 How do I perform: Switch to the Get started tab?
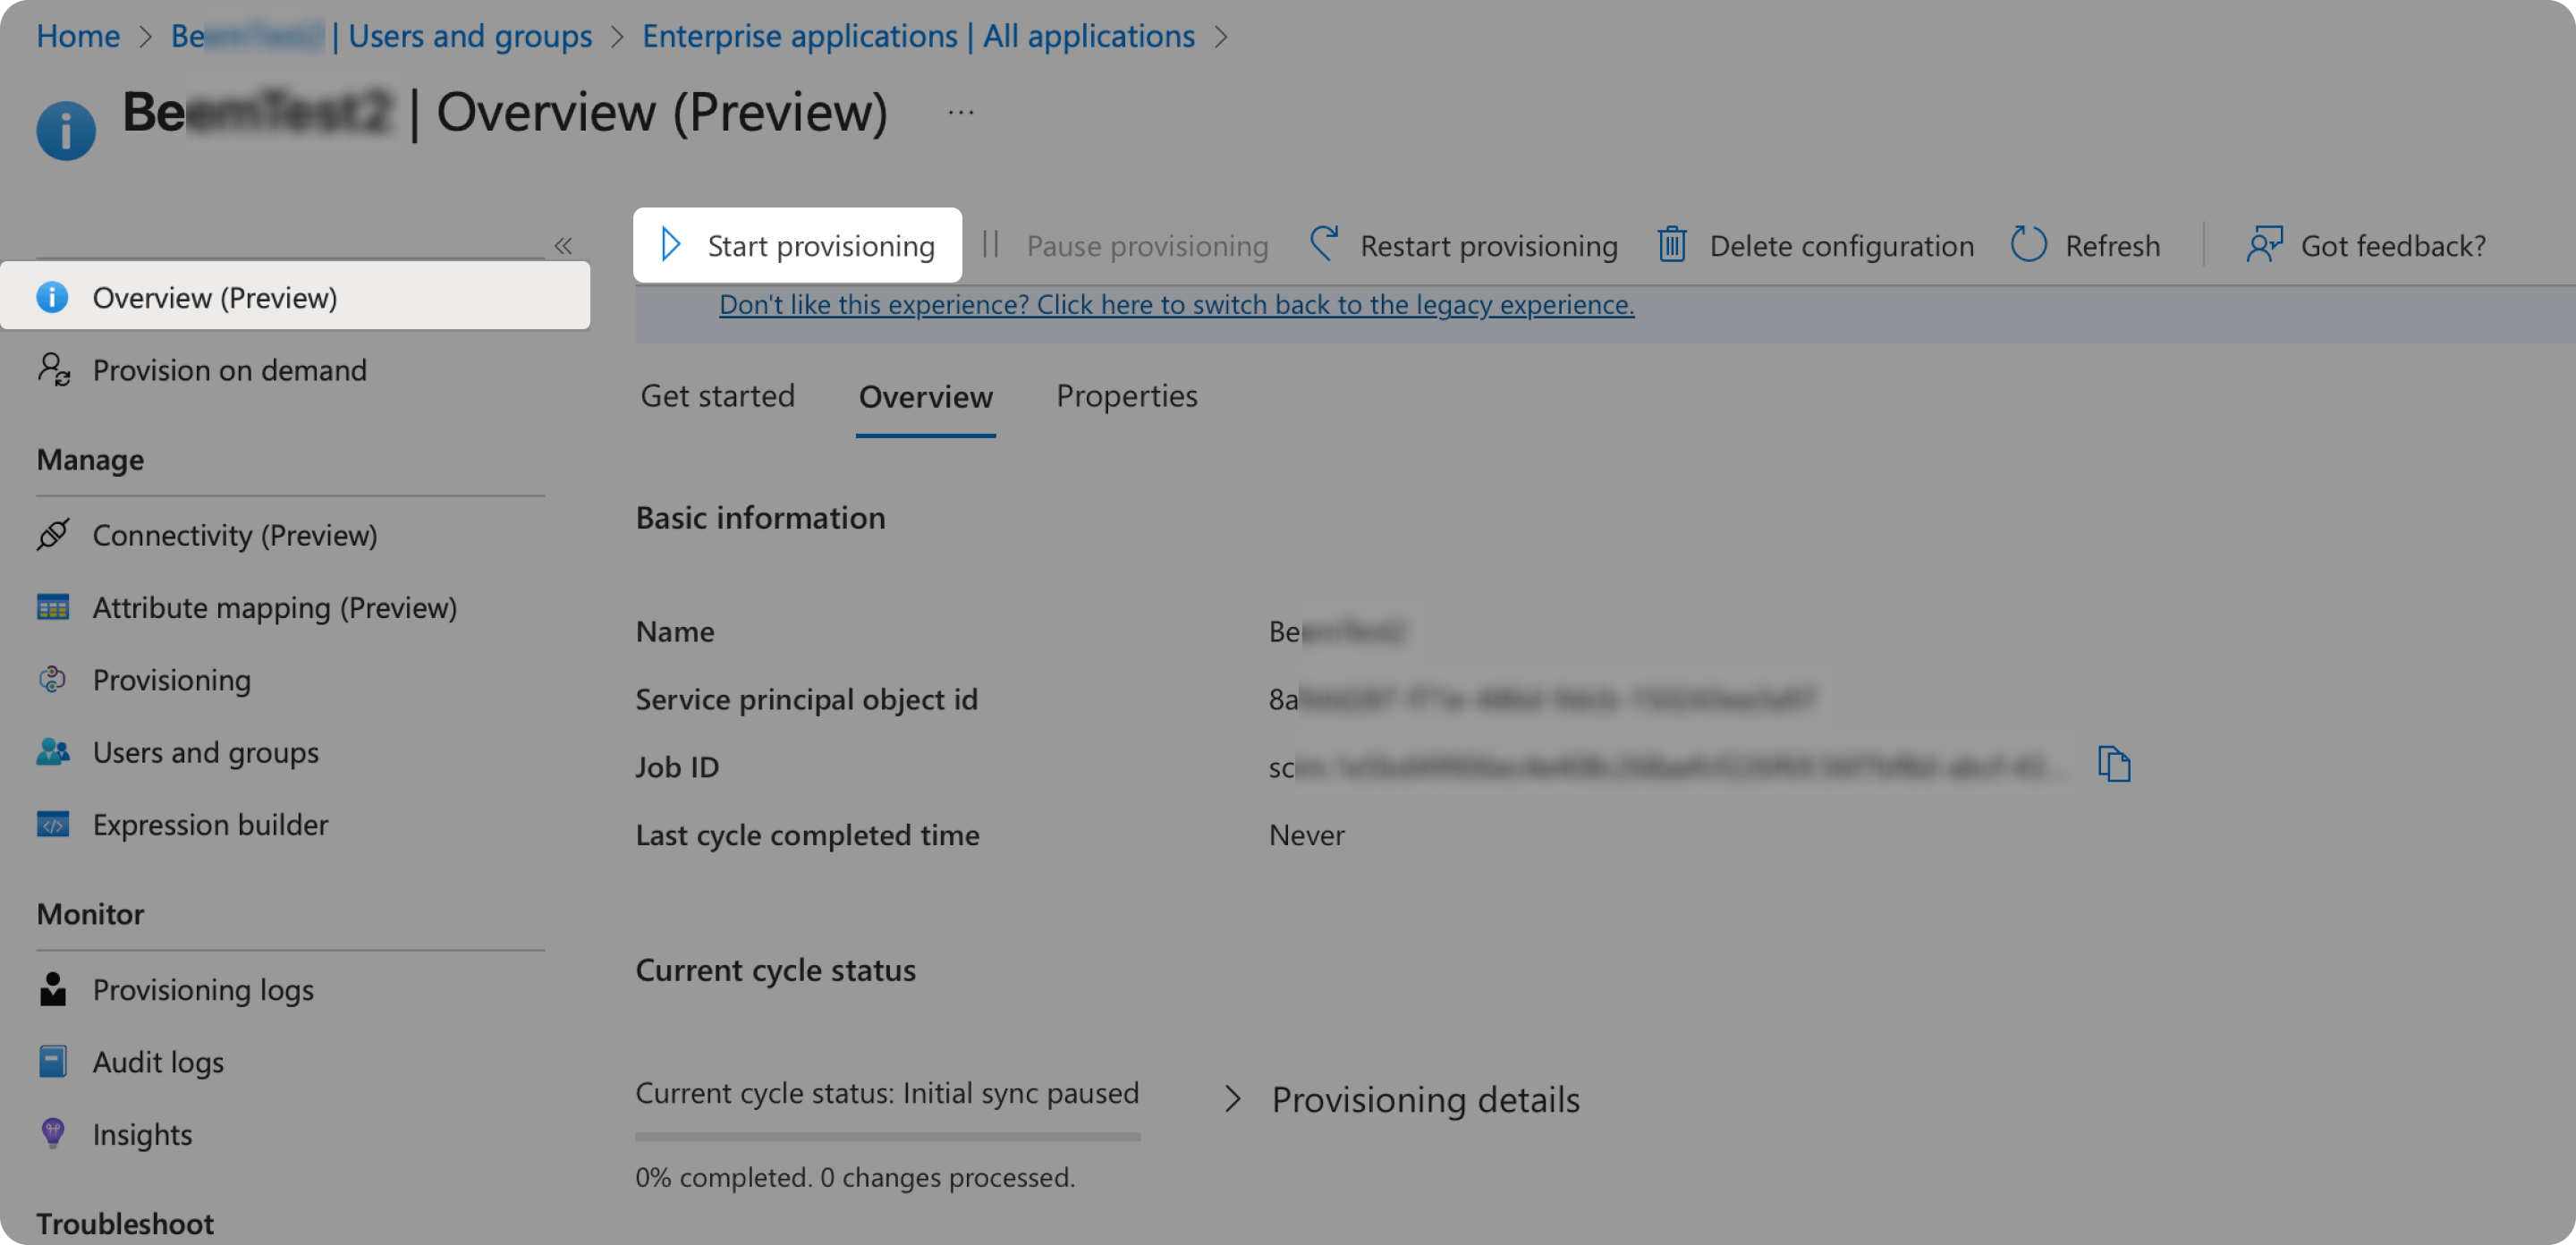(x=717, y=396)
